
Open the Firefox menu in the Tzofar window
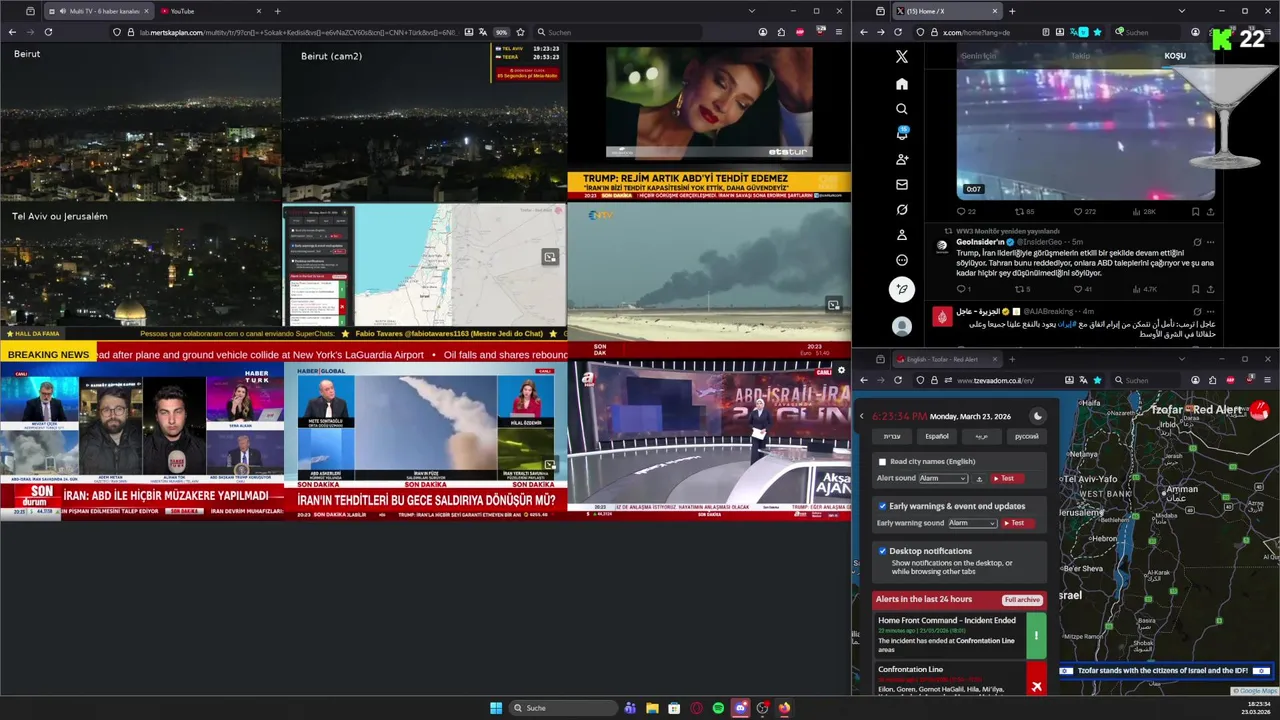(1267, 380)
